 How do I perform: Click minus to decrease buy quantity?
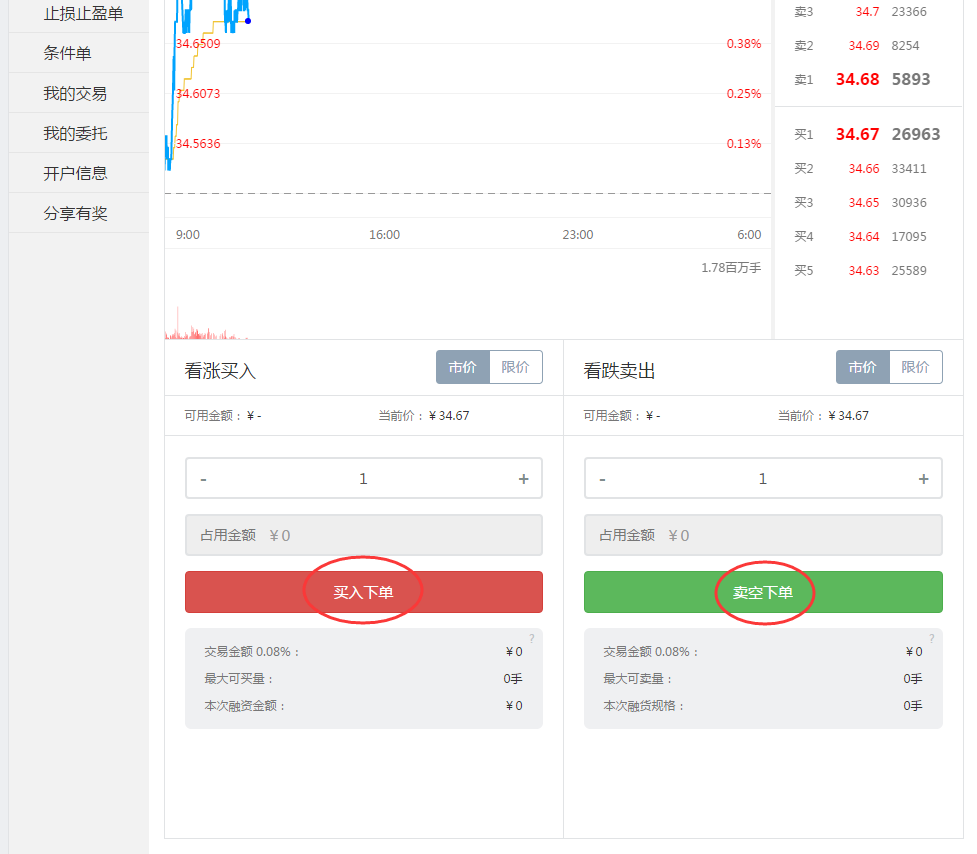(x=203, y=478)
